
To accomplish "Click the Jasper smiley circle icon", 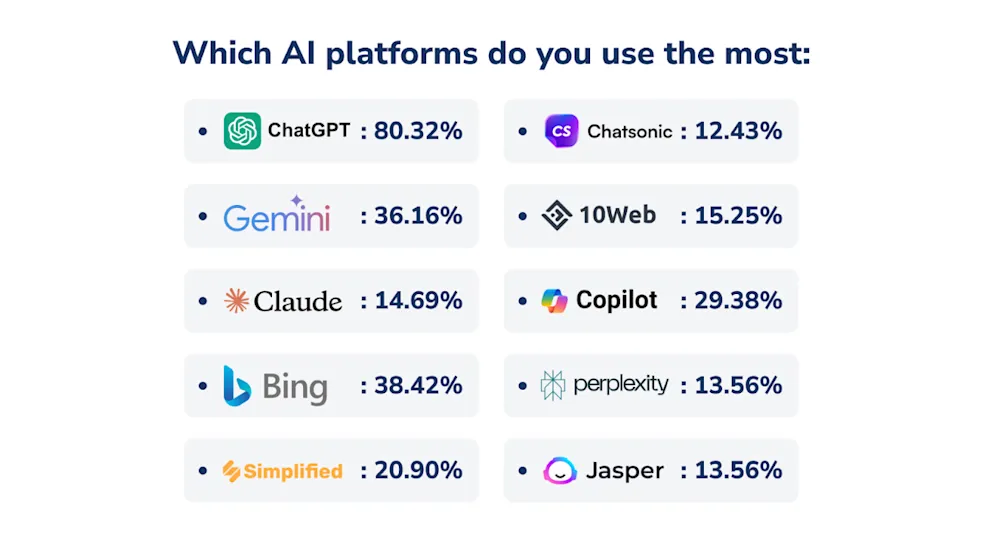I will point(560,471).
